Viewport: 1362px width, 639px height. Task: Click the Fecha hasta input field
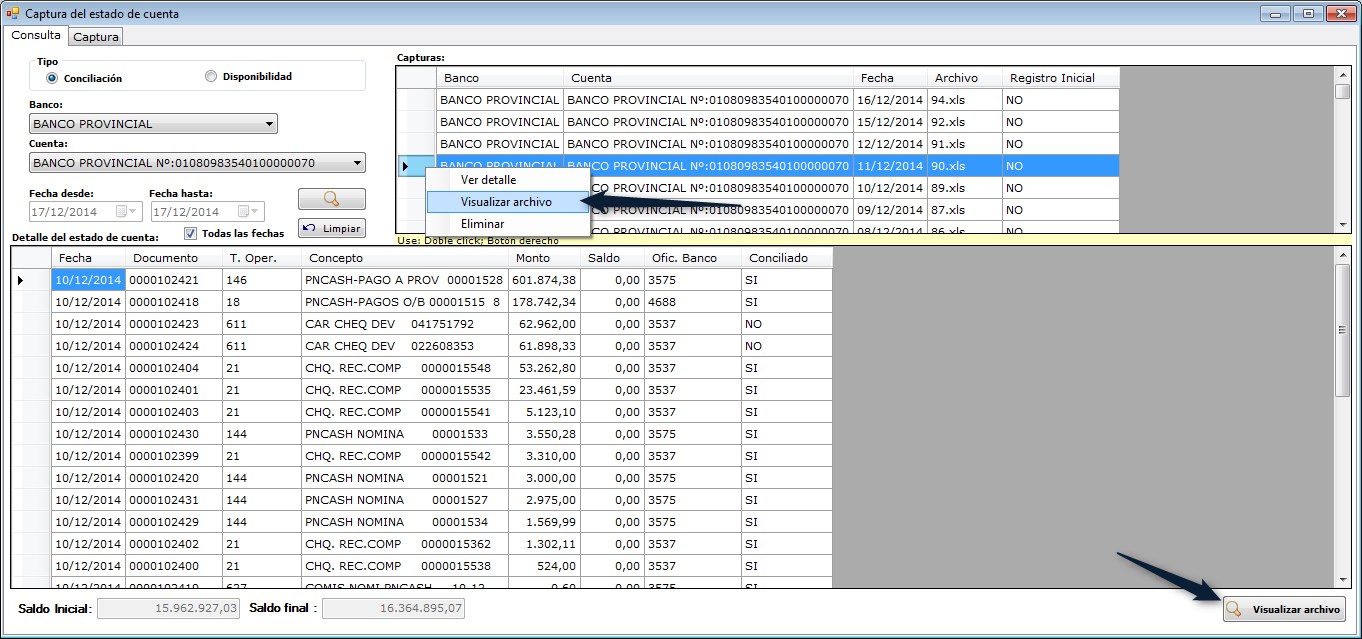click(x=207, y=212)
